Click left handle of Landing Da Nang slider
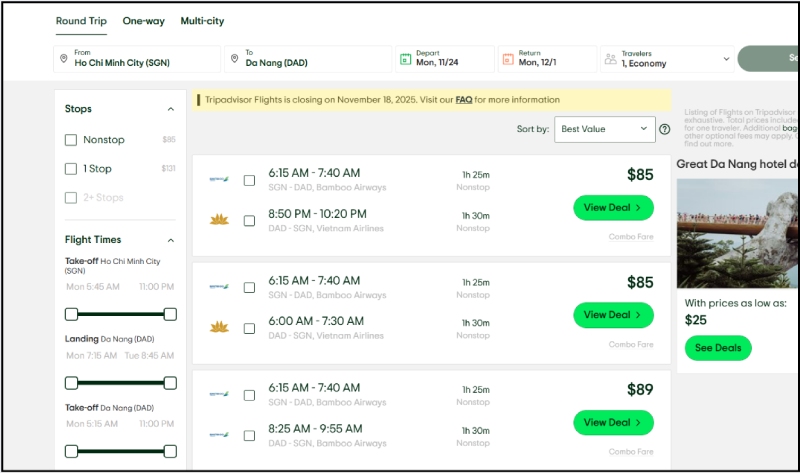This screenshot has width=800, height=473. [71, 383]
